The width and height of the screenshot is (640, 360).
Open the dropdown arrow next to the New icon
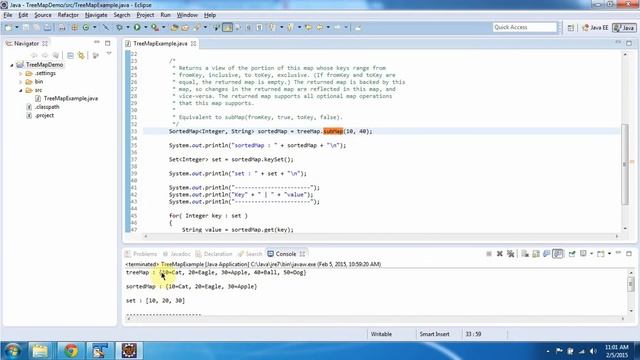tap(17, 27)
